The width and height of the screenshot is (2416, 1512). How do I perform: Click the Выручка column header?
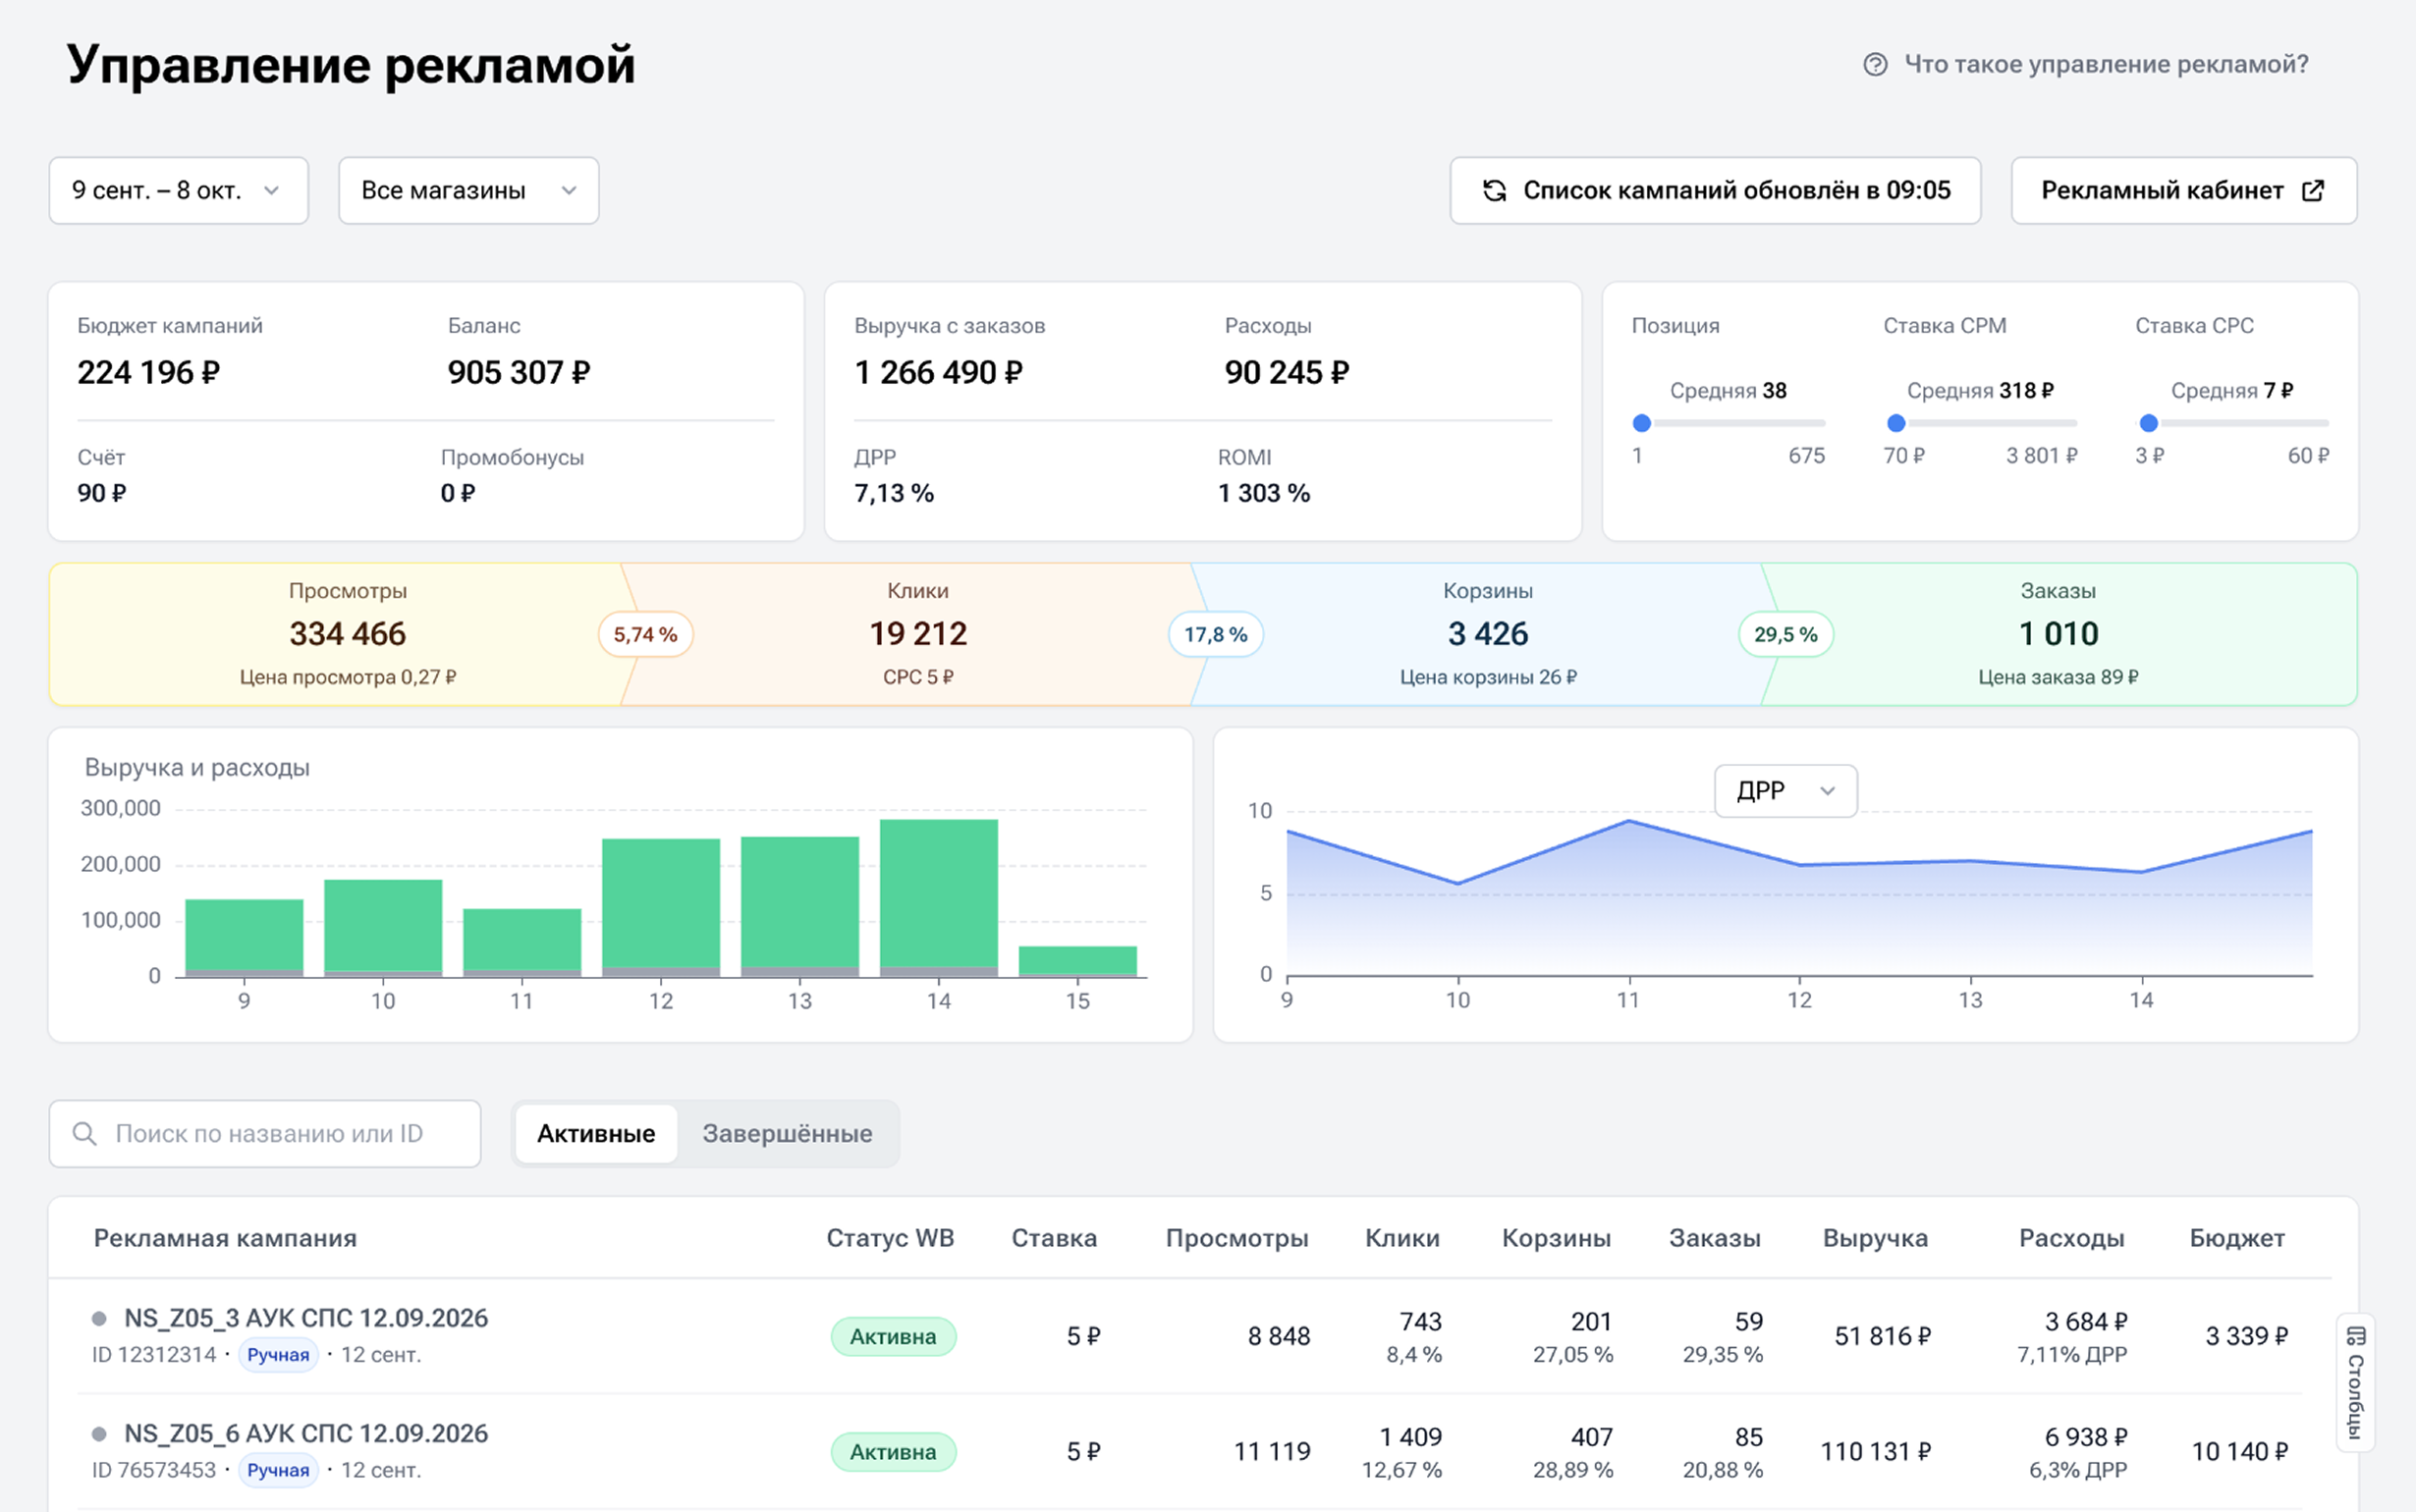[x=1875, y=1238]
